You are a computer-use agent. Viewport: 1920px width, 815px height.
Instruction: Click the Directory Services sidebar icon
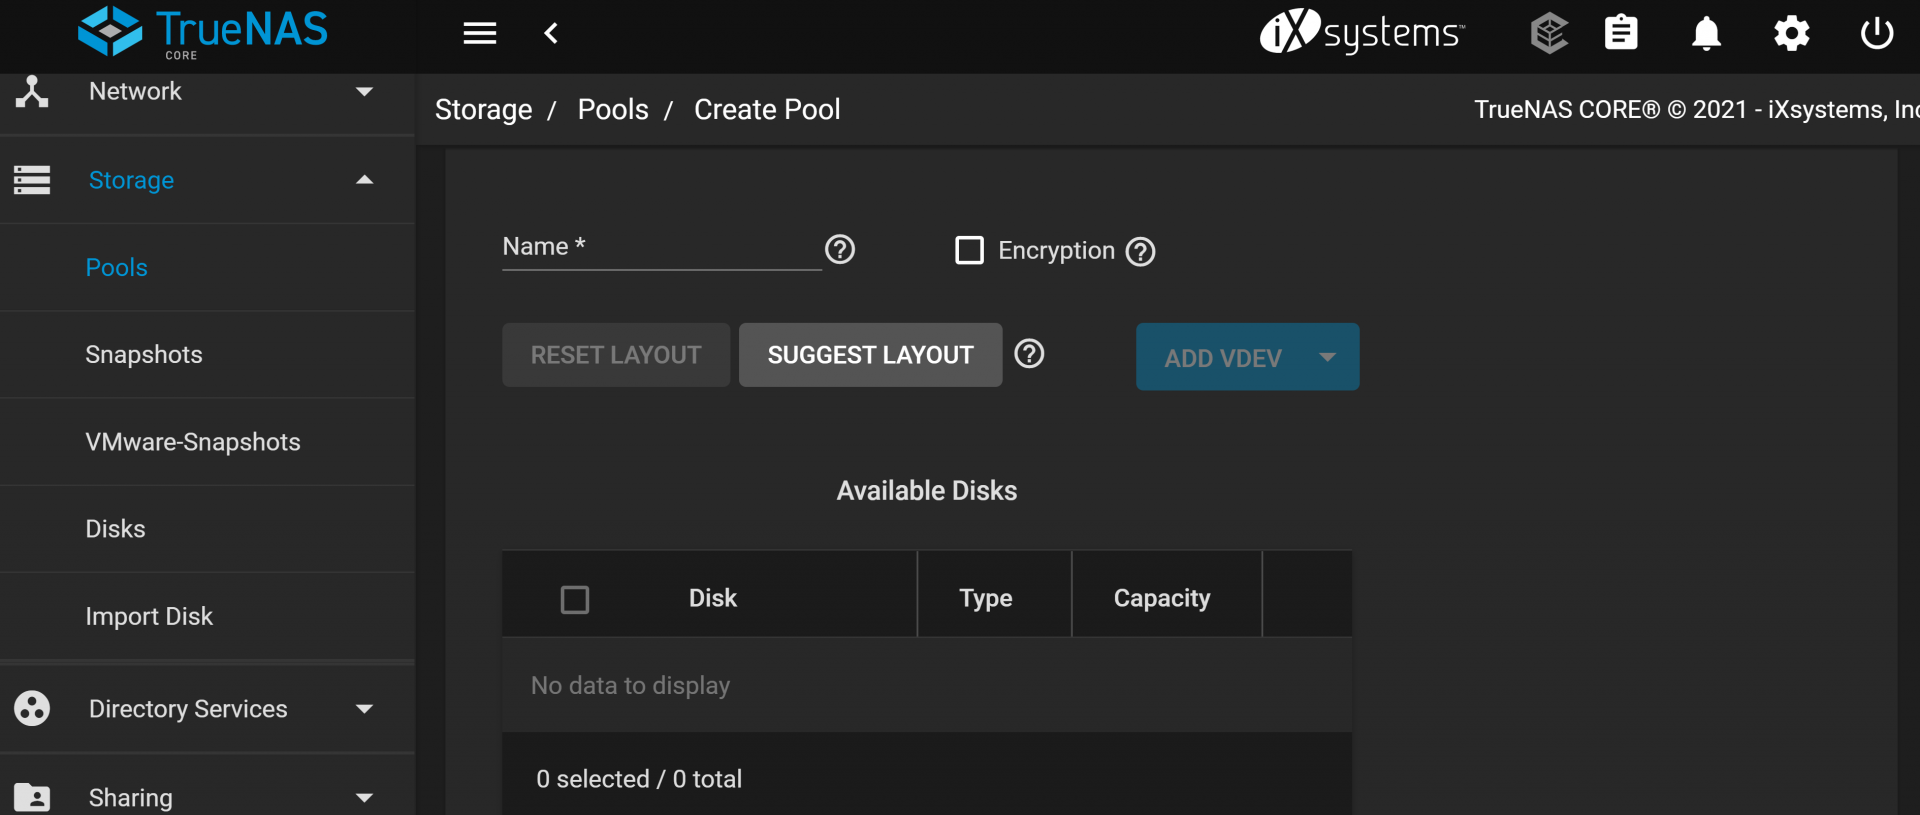click(x=32, y=708)
